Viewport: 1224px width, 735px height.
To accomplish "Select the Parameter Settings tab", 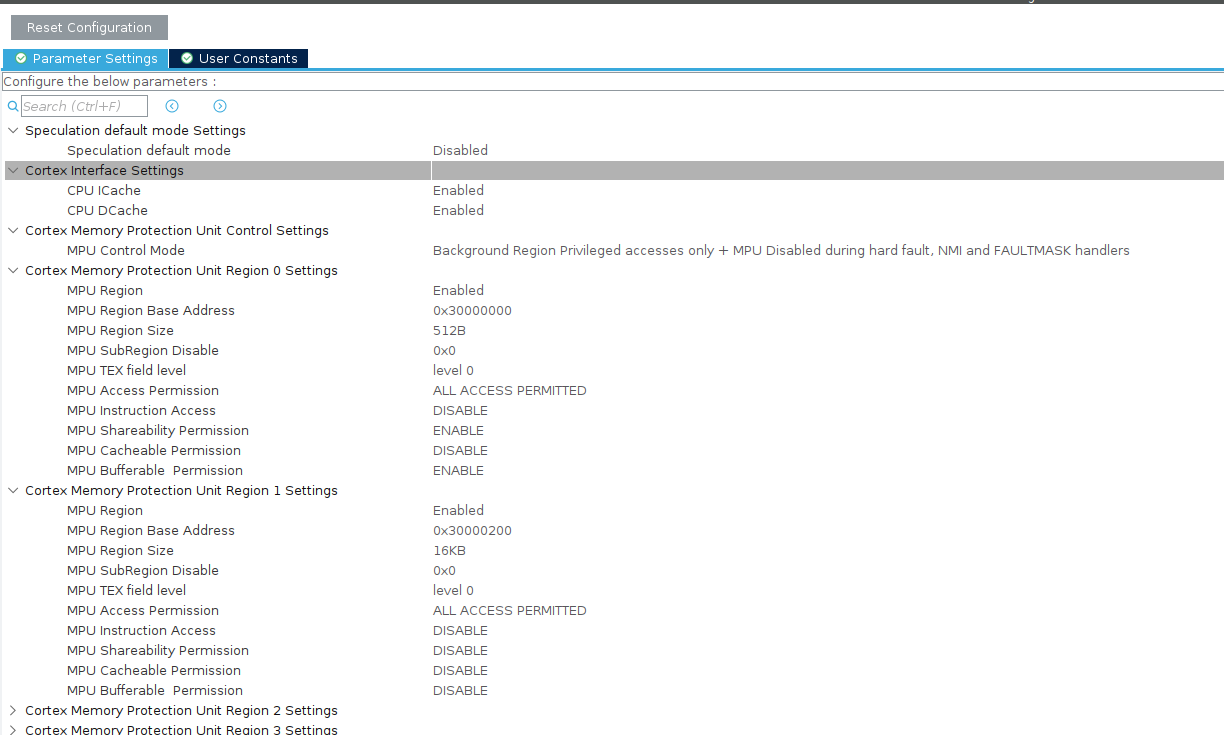I will pyautogui.click(x=94, y=58).
